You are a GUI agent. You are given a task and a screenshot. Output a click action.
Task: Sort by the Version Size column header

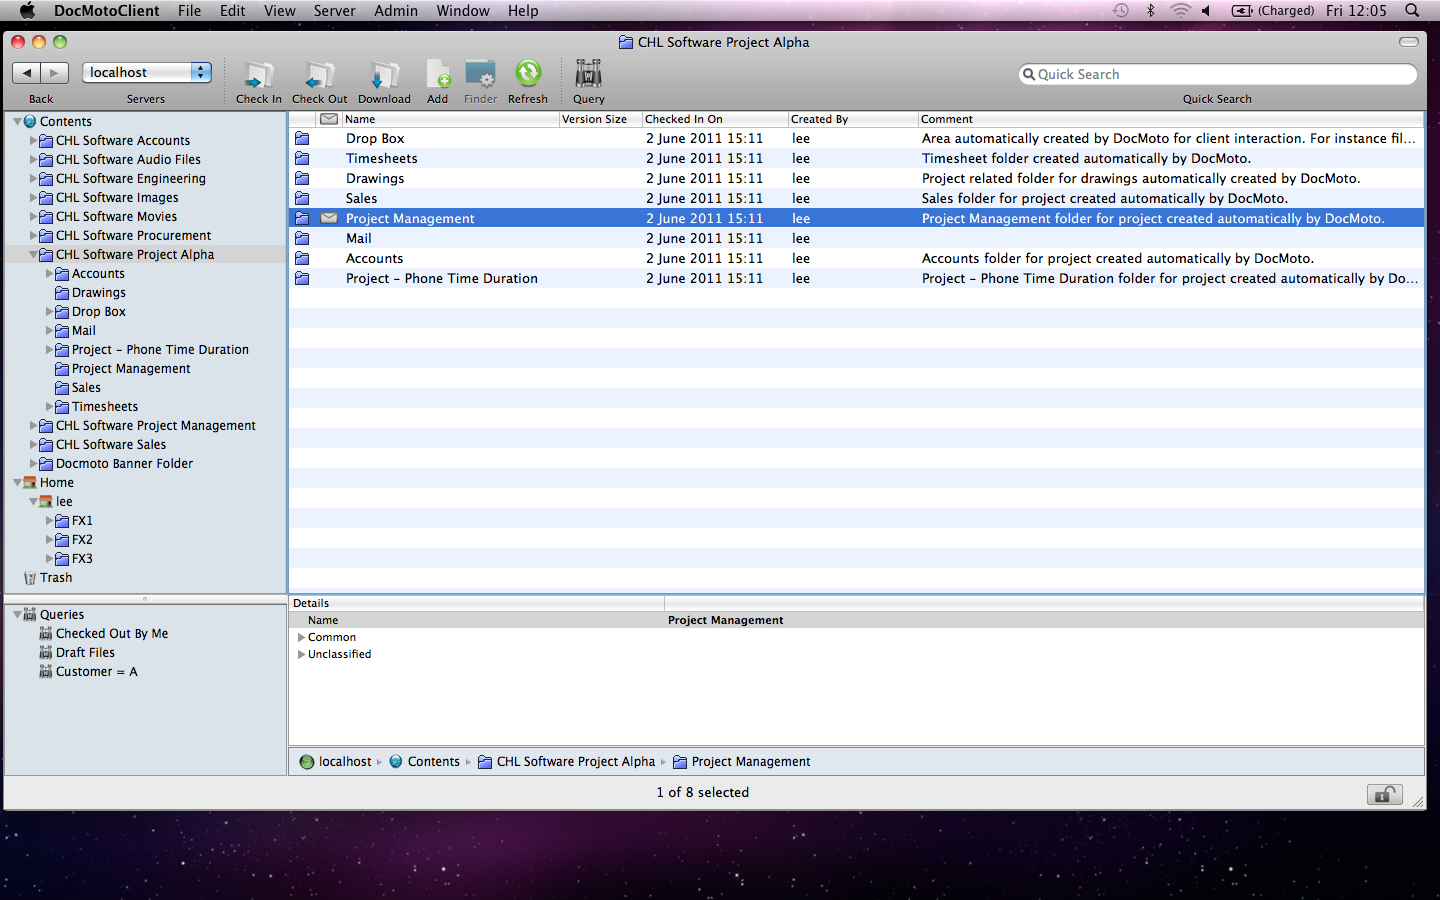(600, 119)
